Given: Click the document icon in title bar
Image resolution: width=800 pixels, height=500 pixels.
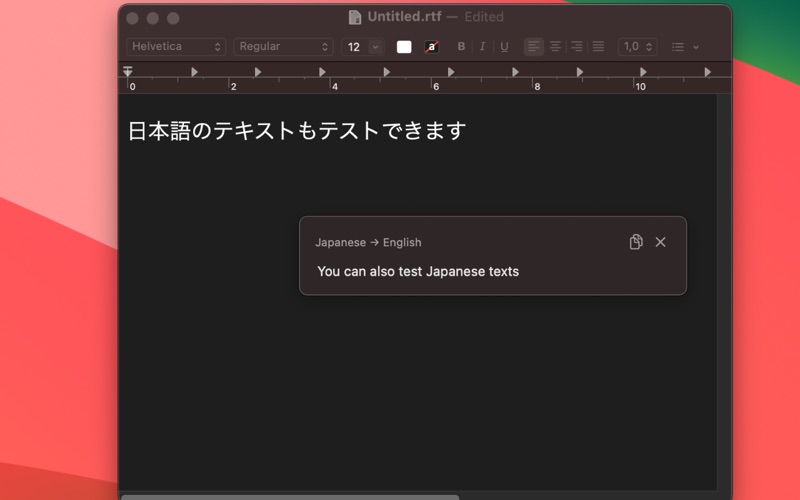Looking at the screenshot, I should 355,17.
